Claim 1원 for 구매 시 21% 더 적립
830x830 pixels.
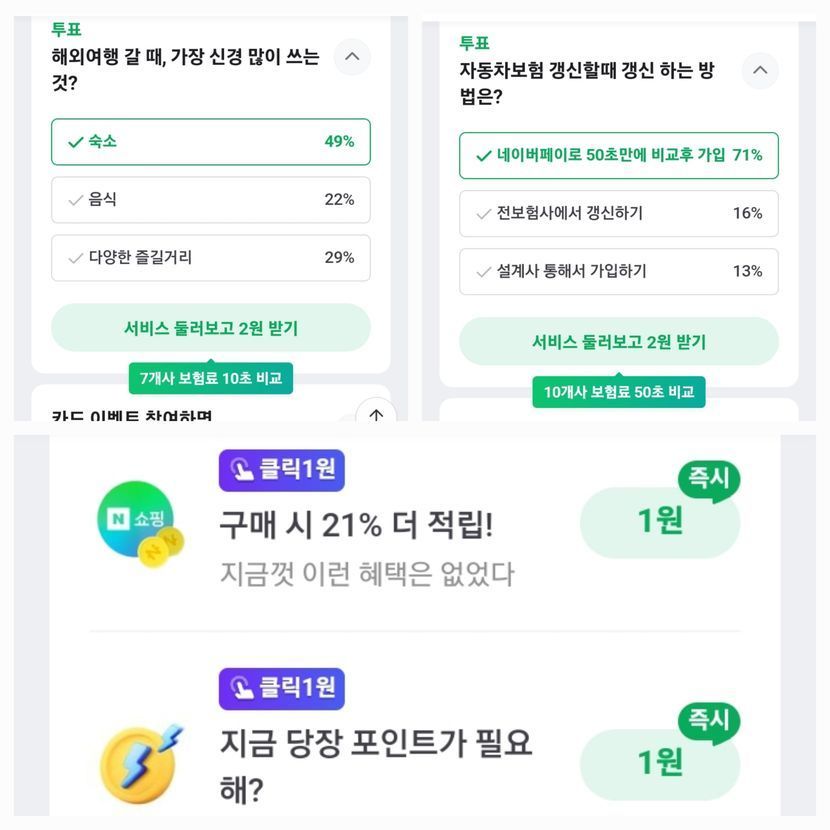659,522
